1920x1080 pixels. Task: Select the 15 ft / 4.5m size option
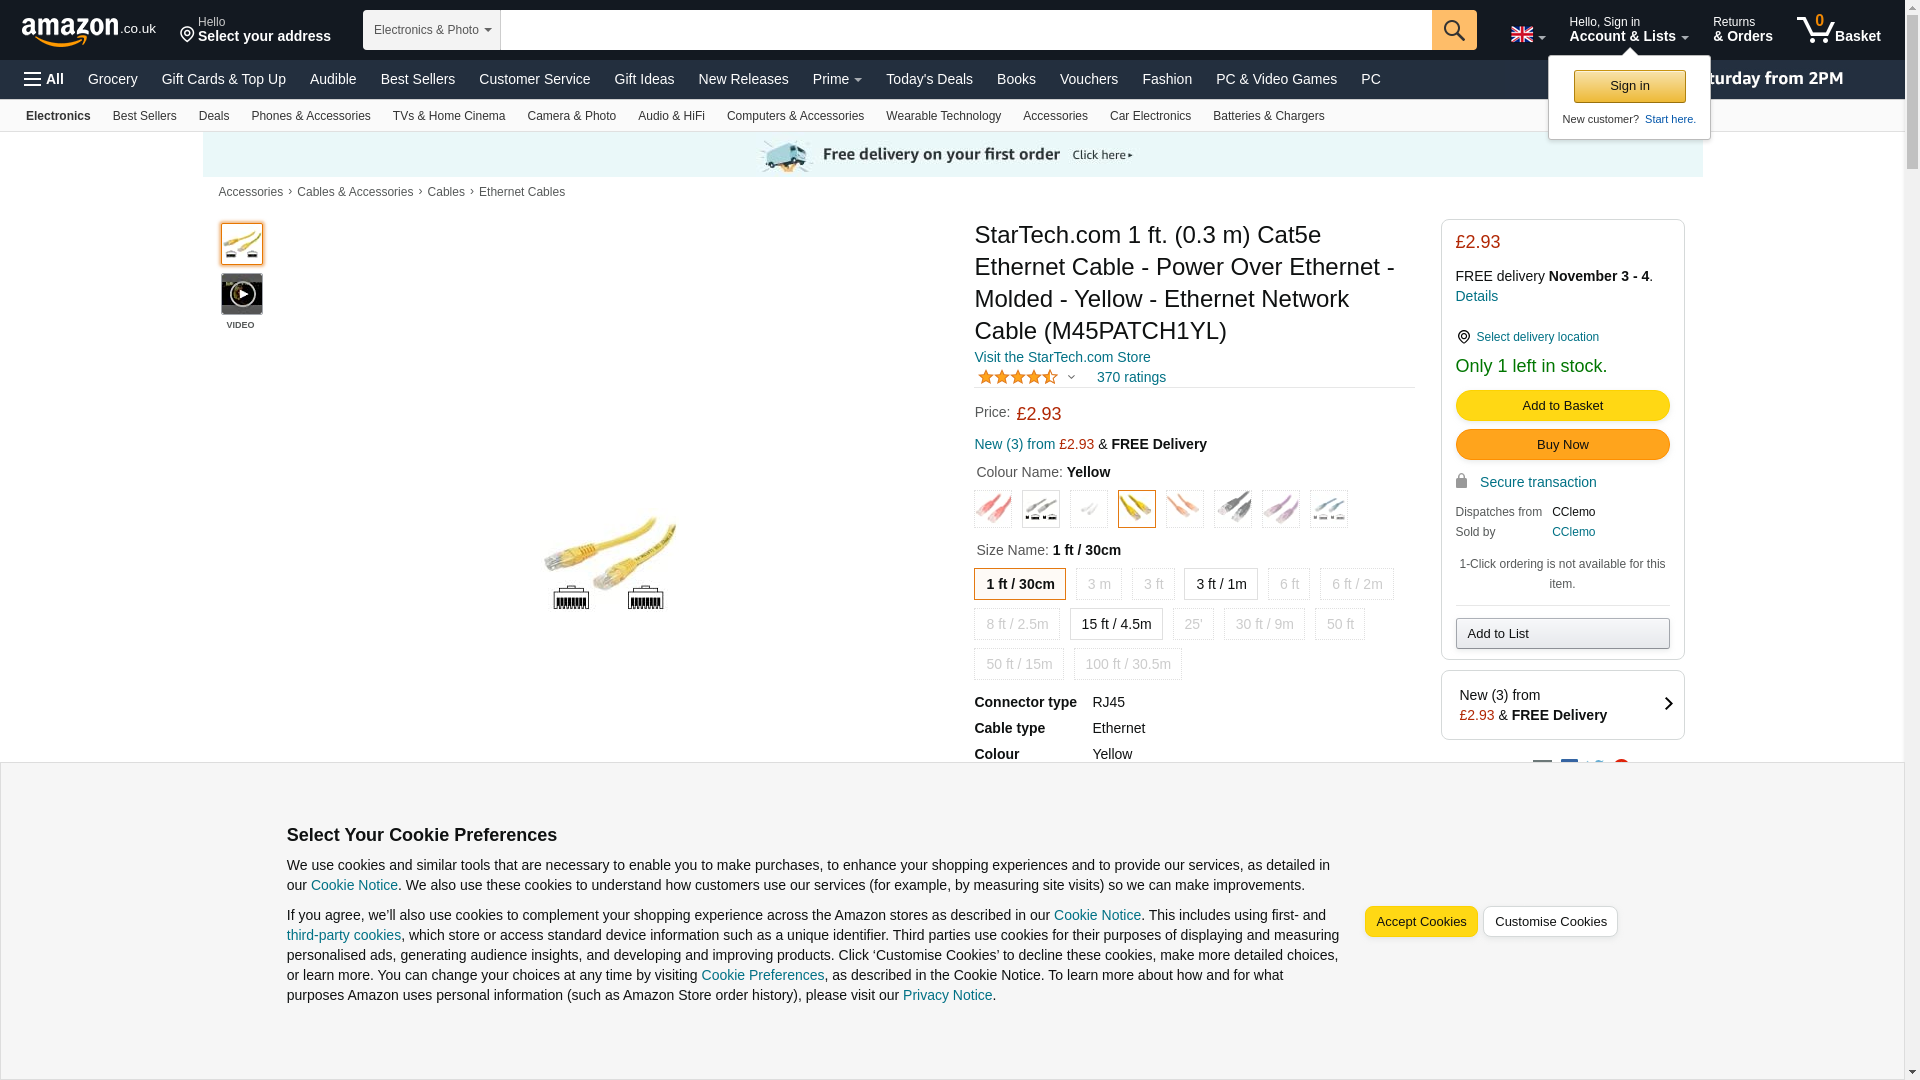1115,624
